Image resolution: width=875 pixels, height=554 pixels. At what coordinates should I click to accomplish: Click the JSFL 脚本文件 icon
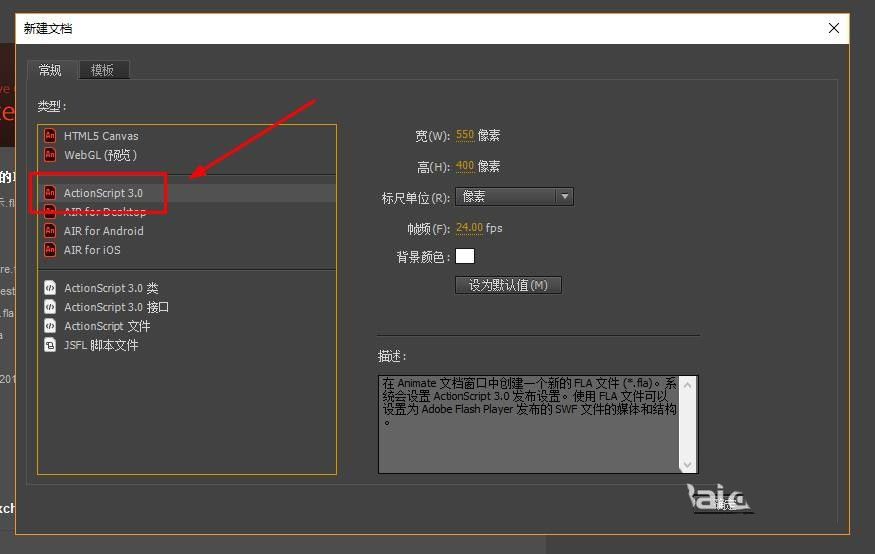click(x=50, y=345)
